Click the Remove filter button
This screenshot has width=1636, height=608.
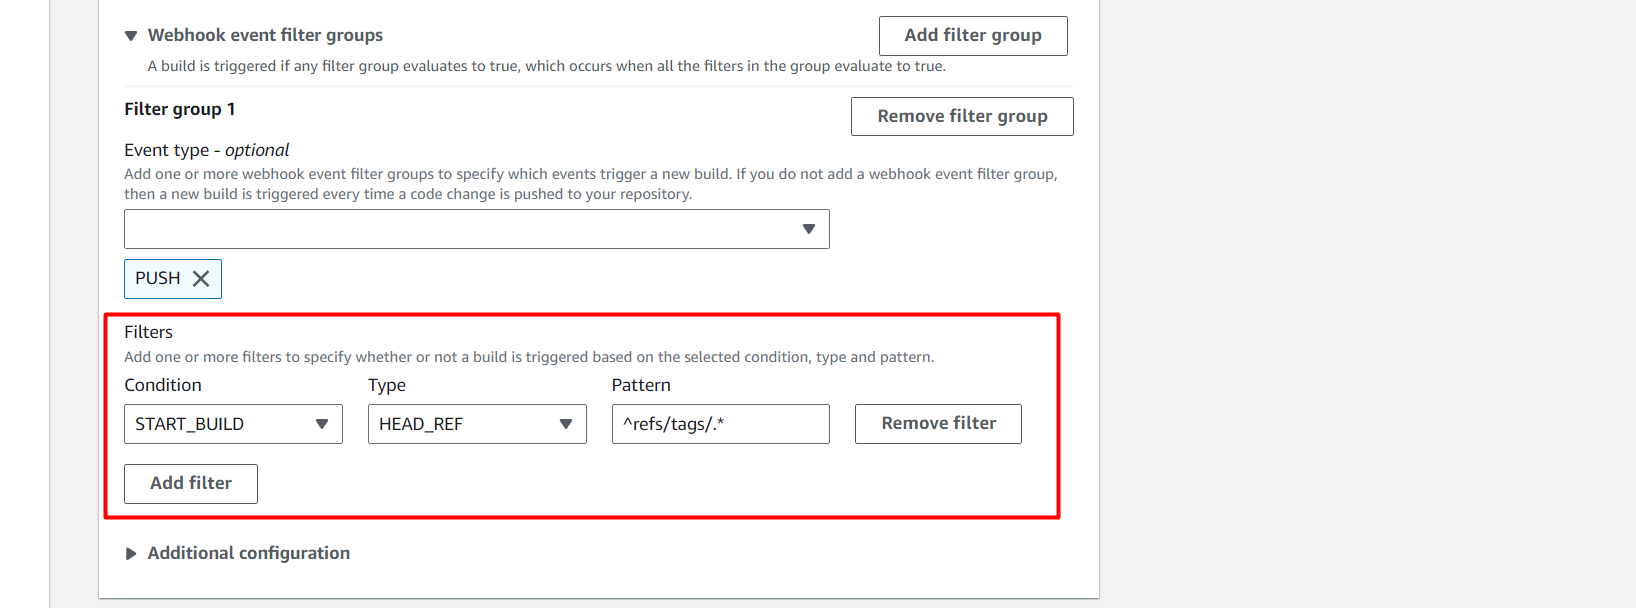[x=937, y=424]
